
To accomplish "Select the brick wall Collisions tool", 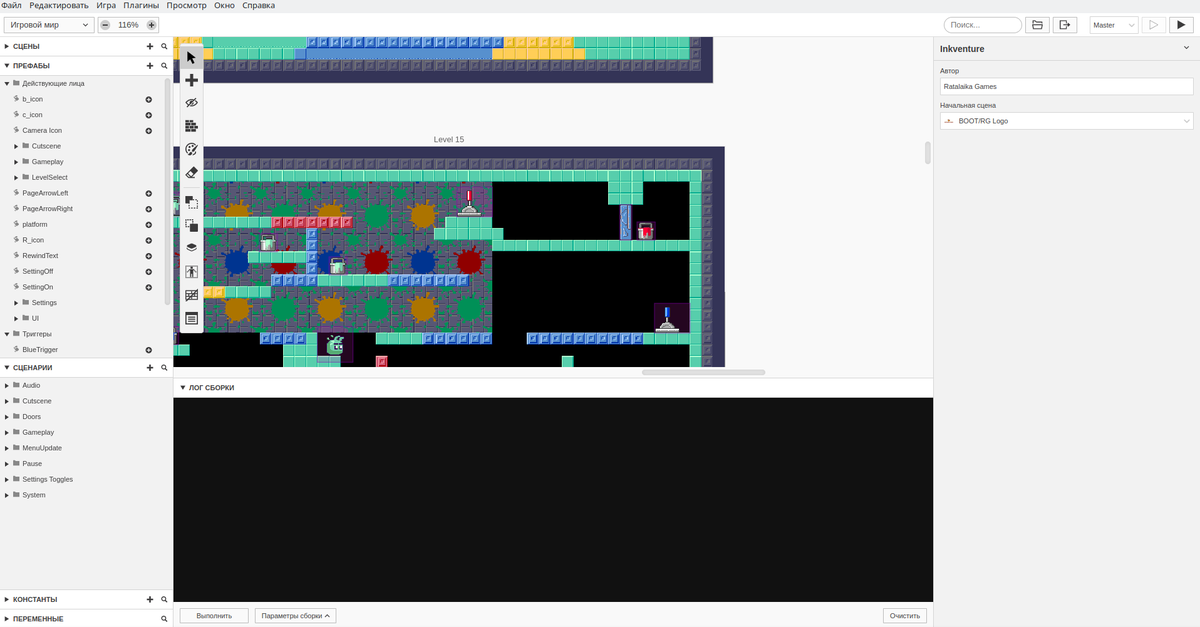I will click(x=192, y=126).
